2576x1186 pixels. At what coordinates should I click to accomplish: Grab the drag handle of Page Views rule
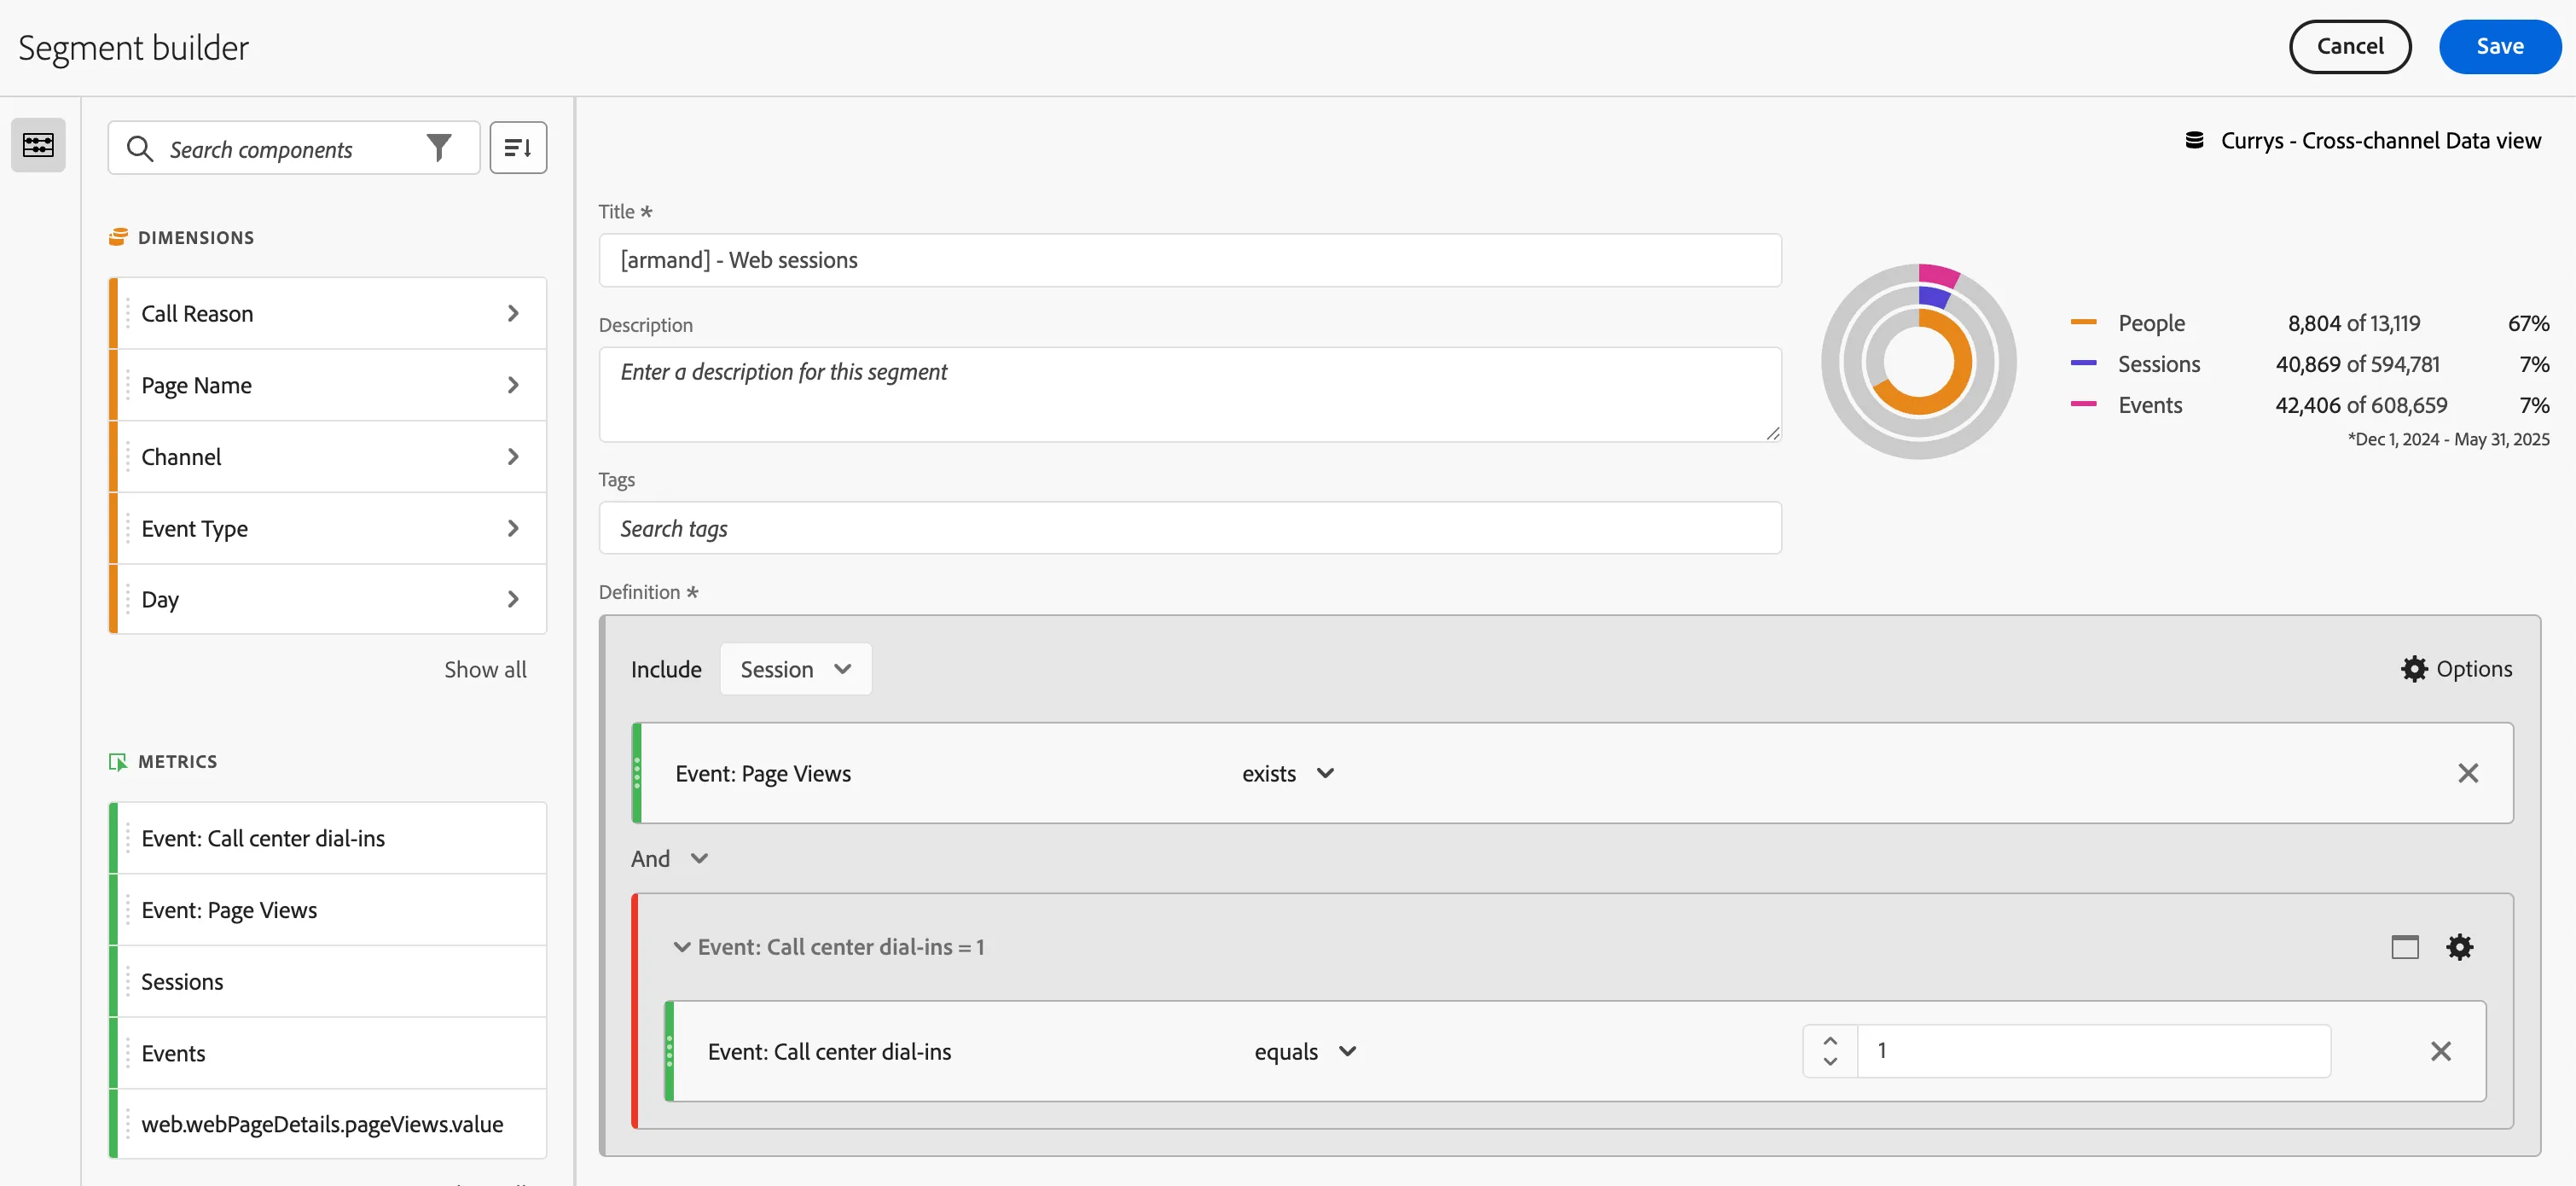pyautogui.click(x=637, y=773)
